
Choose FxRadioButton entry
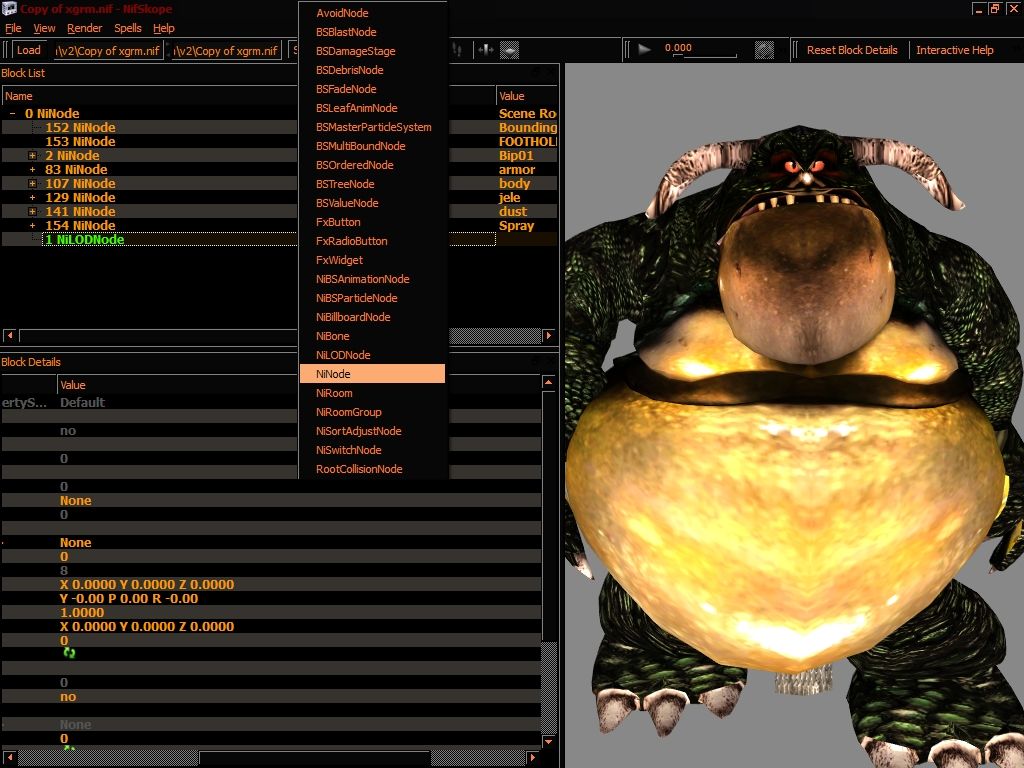(372, 241)
